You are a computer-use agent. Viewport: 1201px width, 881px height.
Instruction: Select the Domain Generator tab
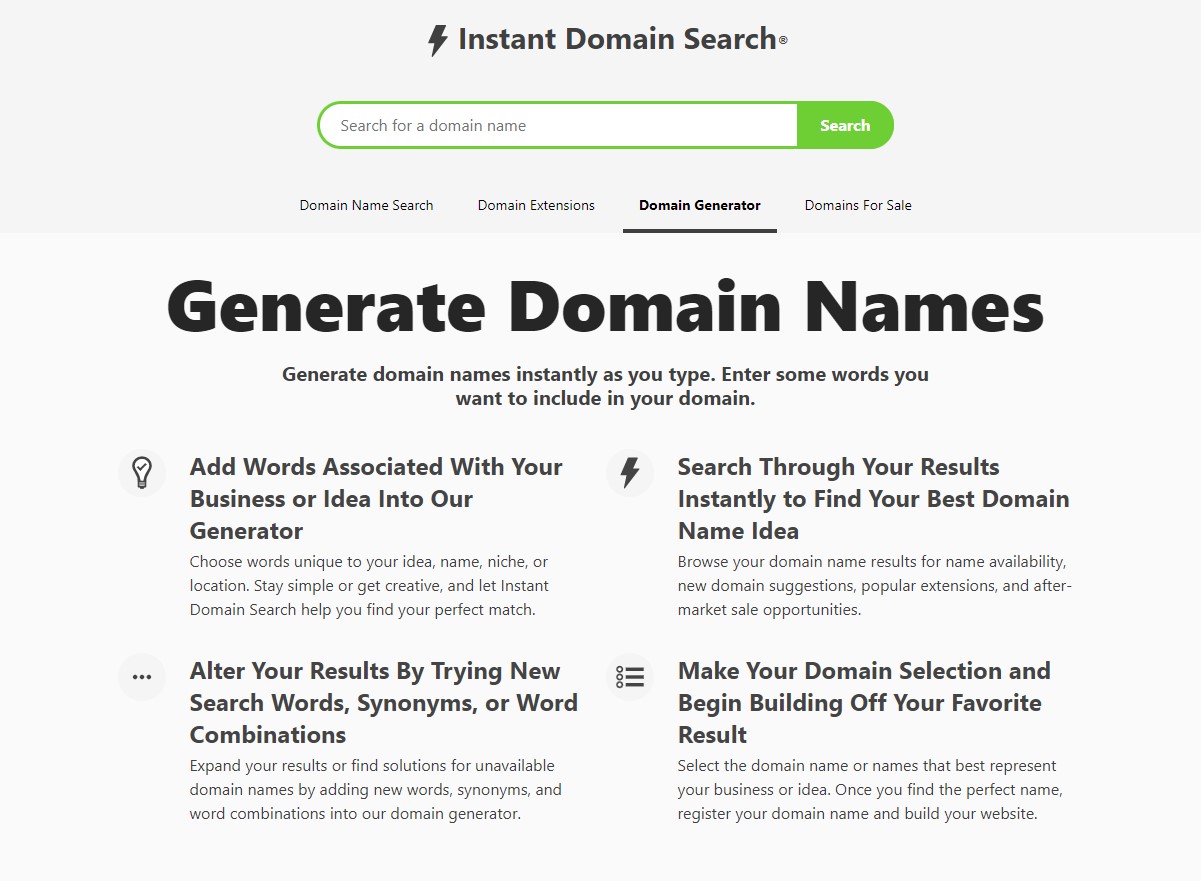tap(699, 205)
